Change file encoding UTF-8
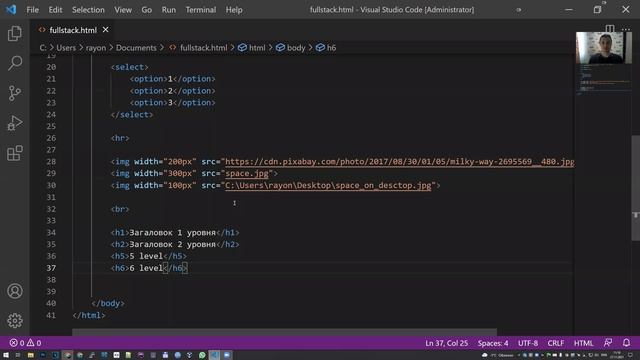Viewport: 640px width, 360px height. pos(528,343)
